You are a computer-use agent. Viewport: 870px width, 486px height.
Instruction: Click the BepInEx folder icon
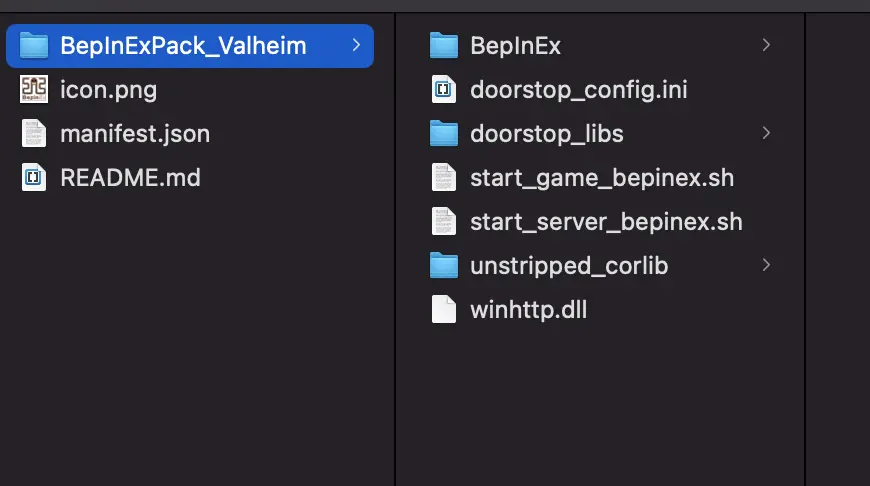pyautogui.click(x=444, y=45)
